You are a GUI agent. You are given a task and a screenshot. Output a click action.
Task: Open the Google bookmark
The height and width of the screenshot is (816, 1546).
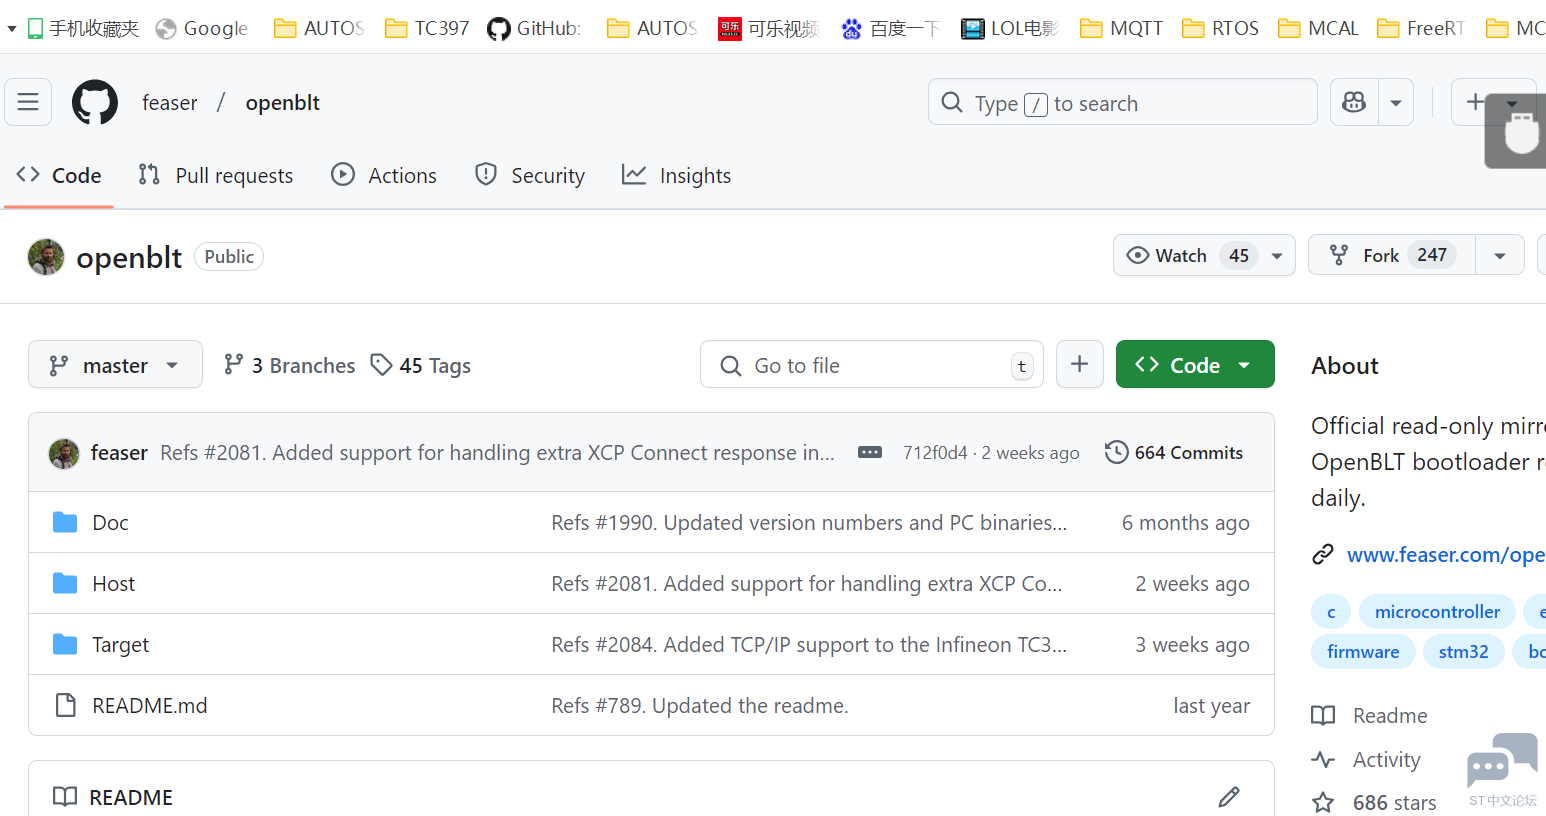[202, 28]
